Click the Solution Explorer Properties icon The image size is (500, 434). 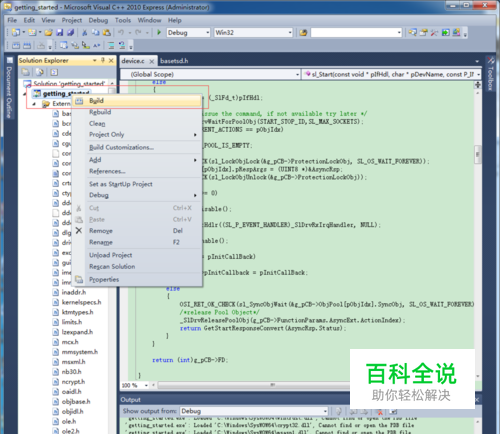26,72
